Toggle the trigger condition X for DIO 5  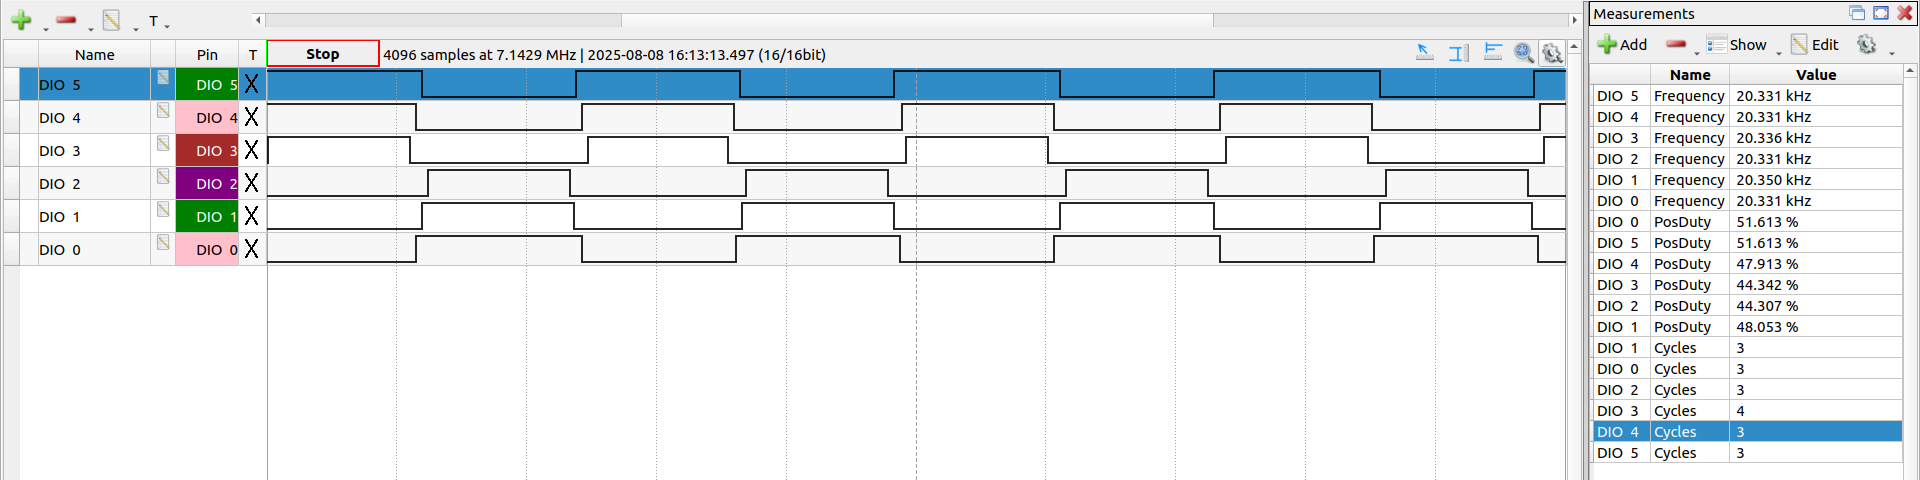(x=251, y=85)
